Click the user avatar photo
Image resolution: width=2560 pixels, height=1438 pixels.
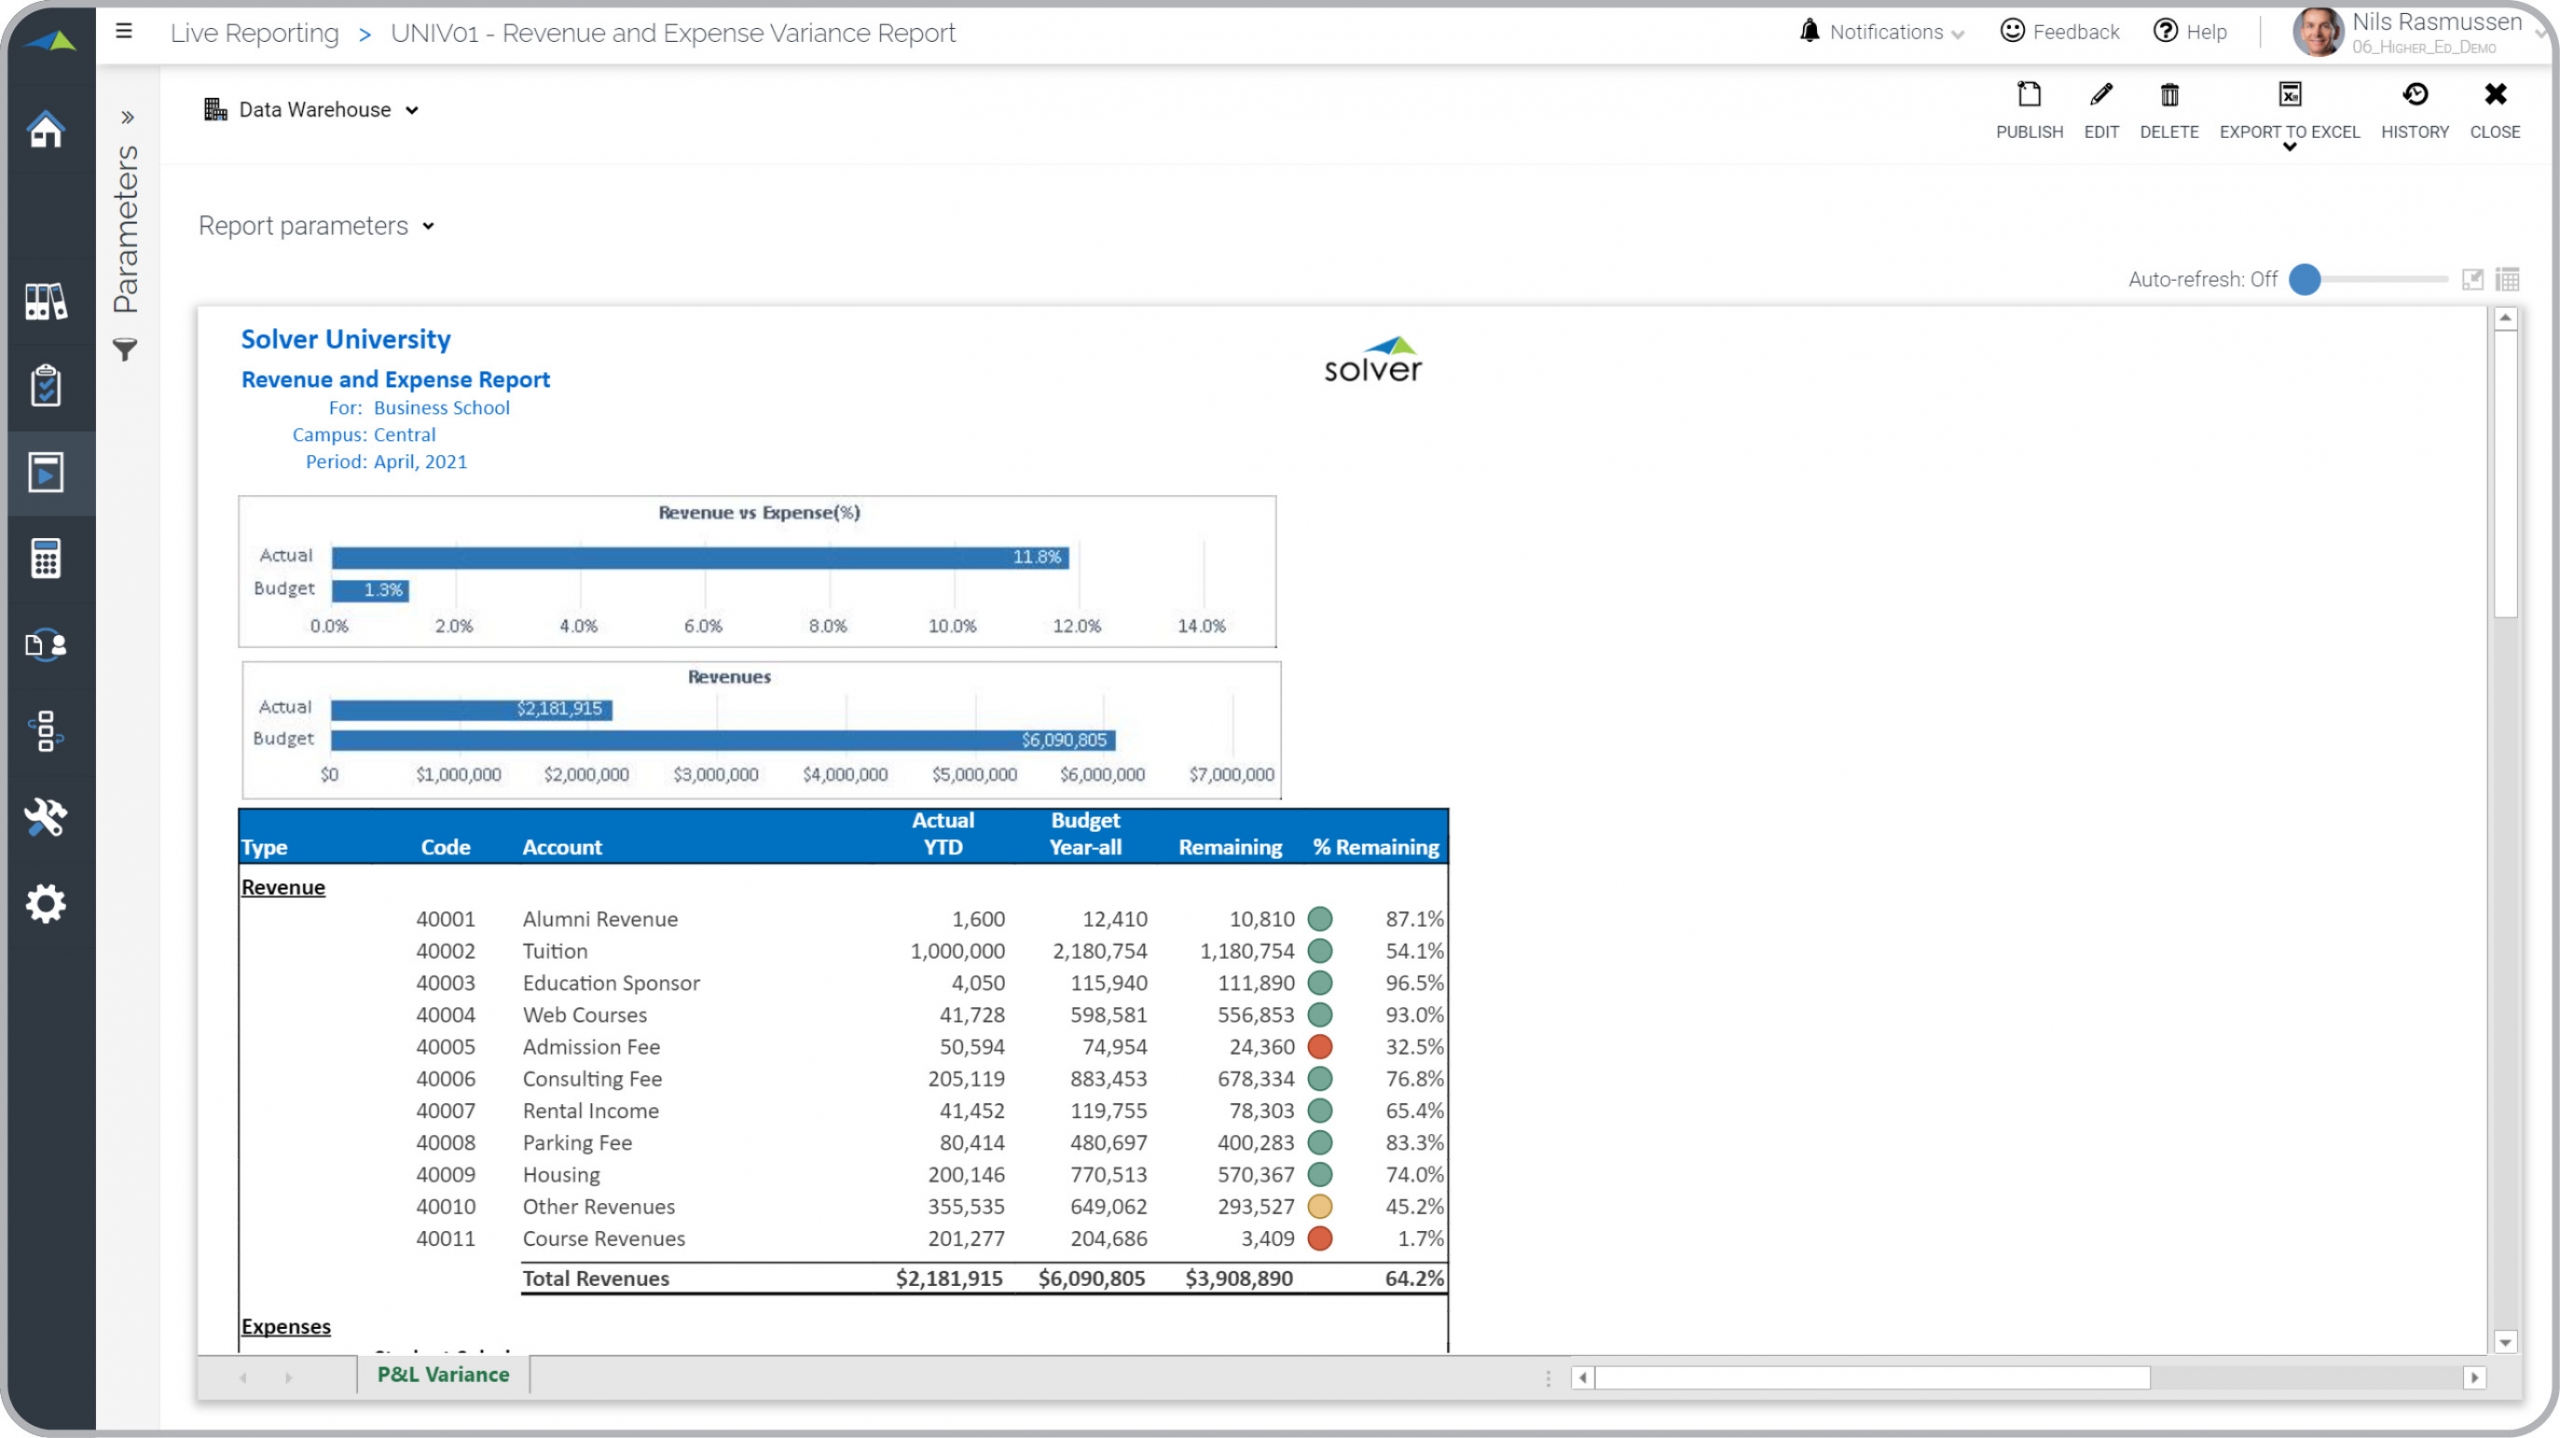tap(2317, 31)
